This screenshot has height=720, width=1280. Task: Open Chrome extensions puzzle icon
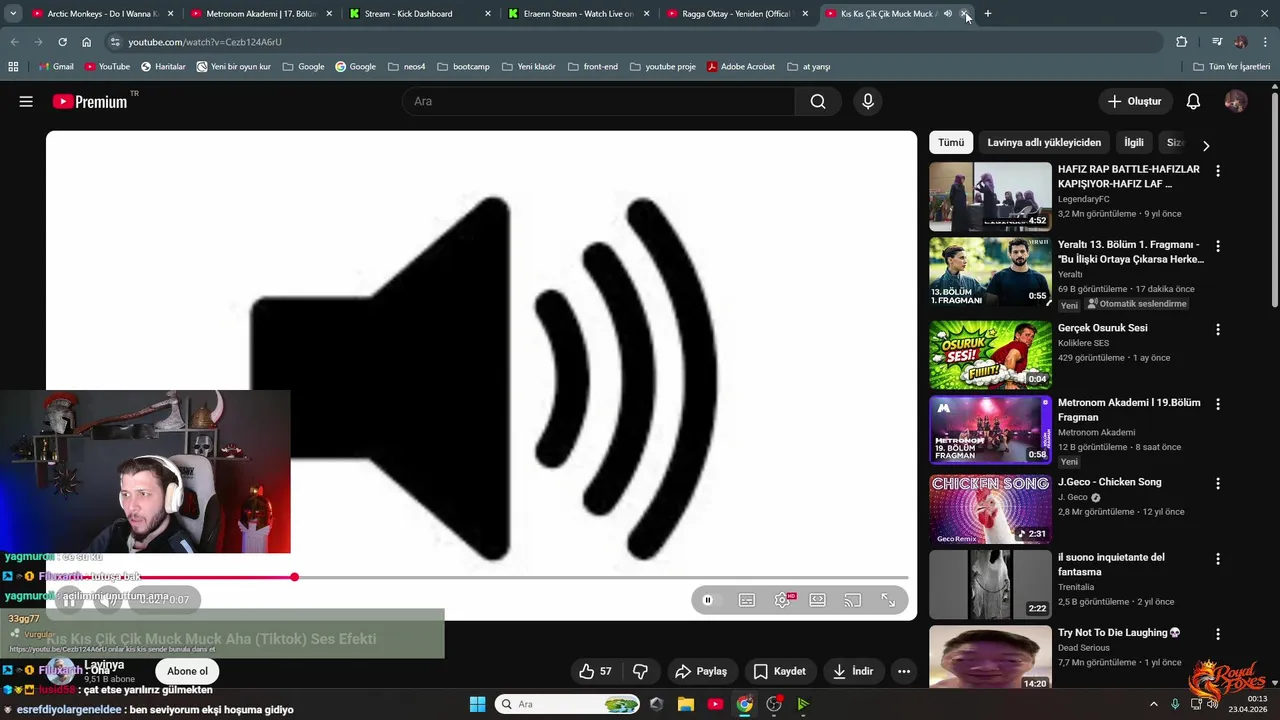[x=1181, y=42]
